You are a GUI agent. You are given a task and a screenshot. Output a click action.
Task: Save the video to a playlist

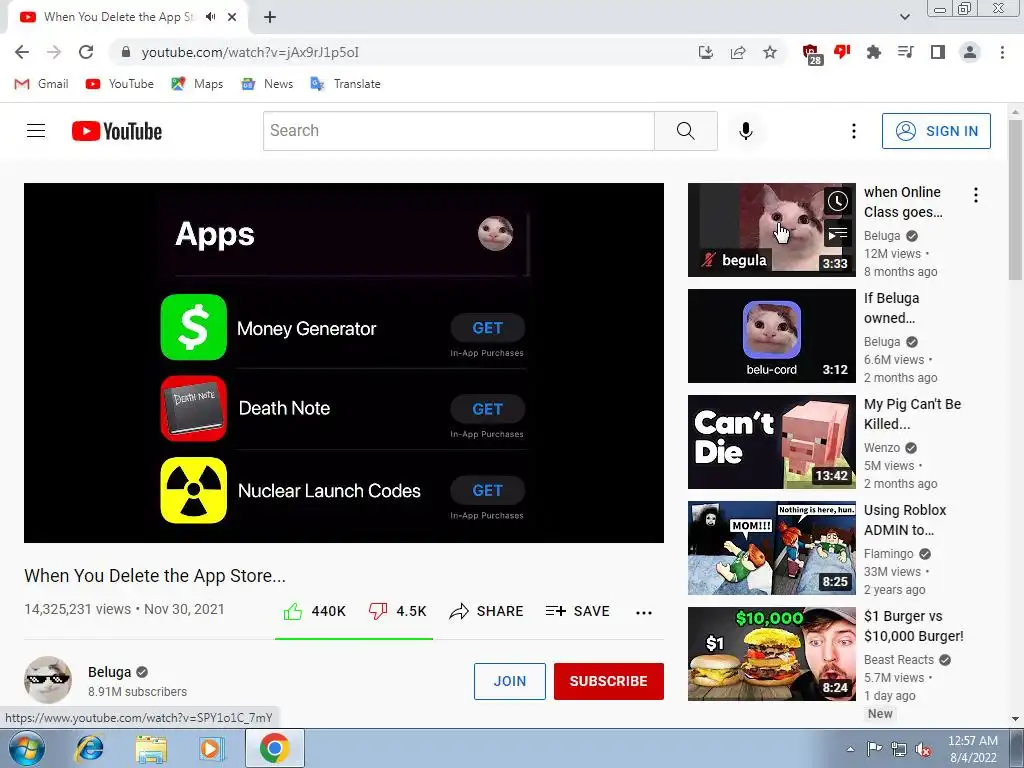(577, 611)
